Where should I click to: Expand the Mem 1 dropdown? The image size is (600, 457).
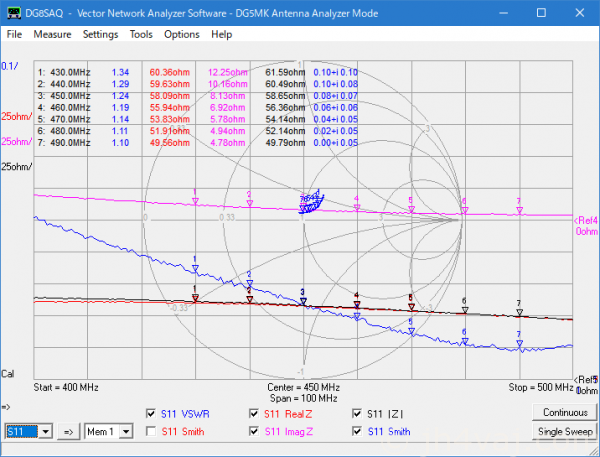125,432
